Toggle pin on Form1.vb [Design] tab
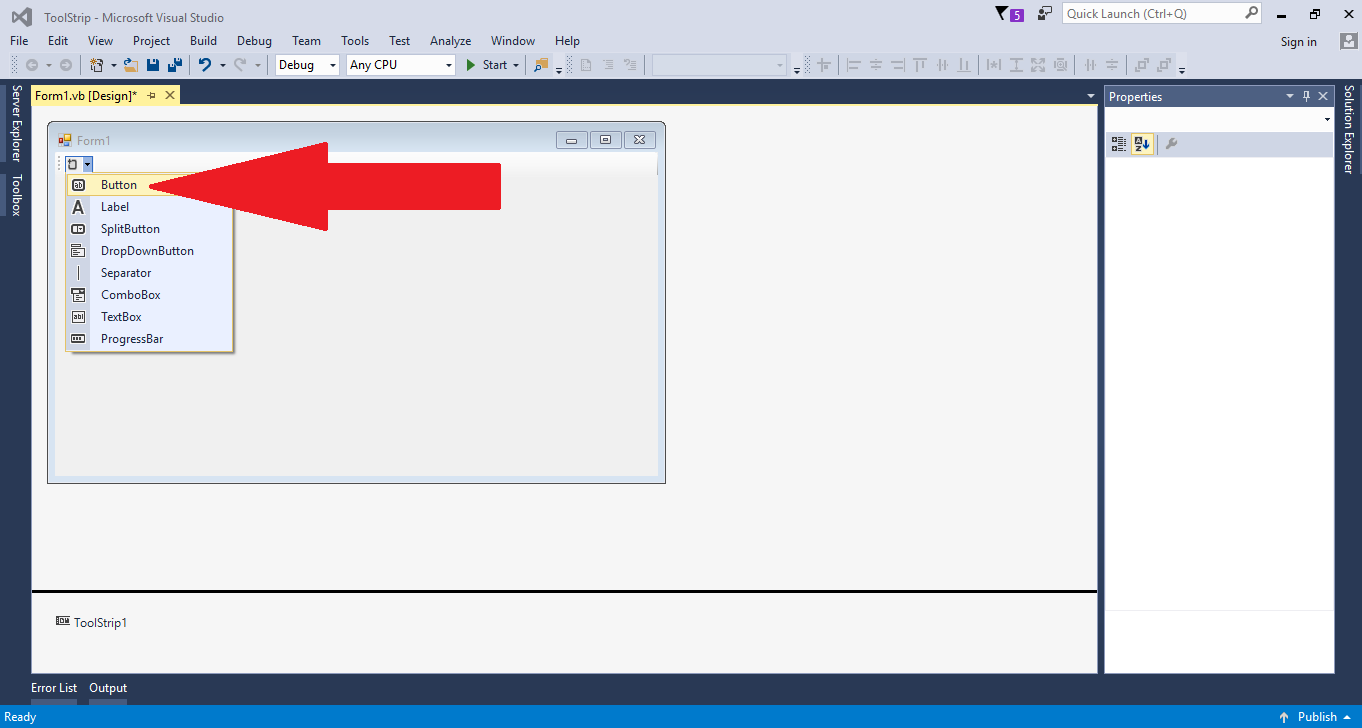 (x=152, y=95)
